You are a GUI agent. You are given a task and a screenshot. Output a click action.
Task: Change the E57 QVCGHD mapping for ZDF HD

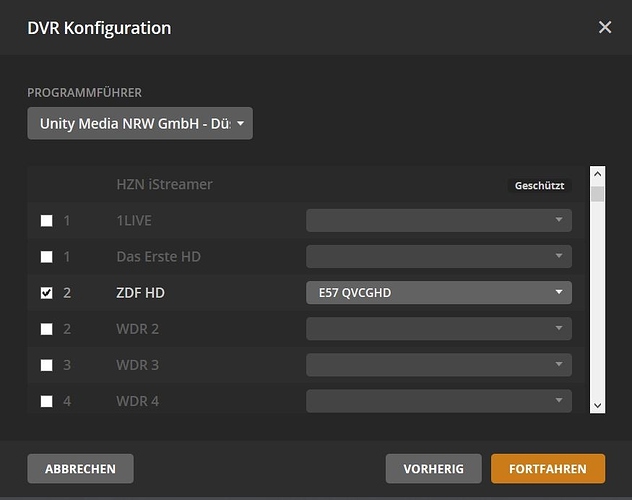(439, 293)
